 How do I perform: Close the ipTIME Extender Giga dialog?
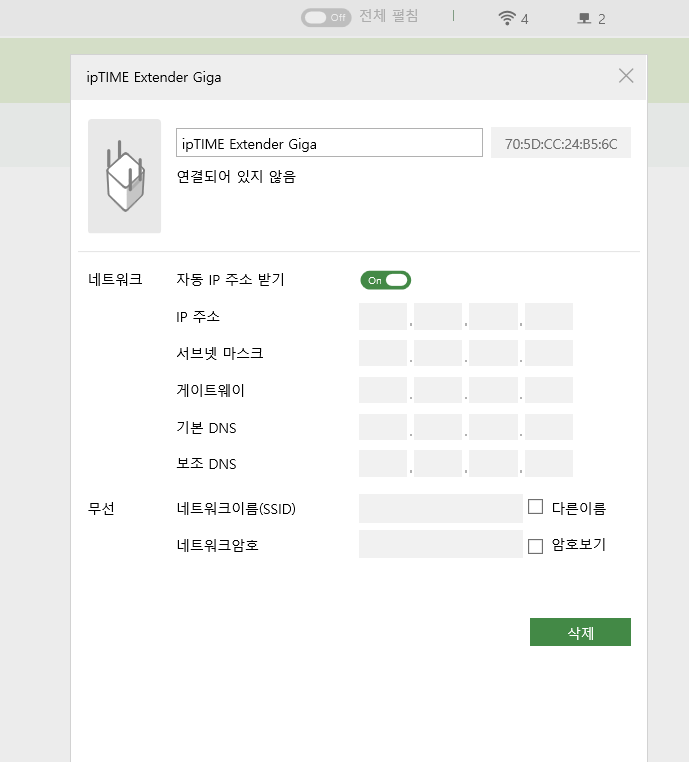point(626,76)
